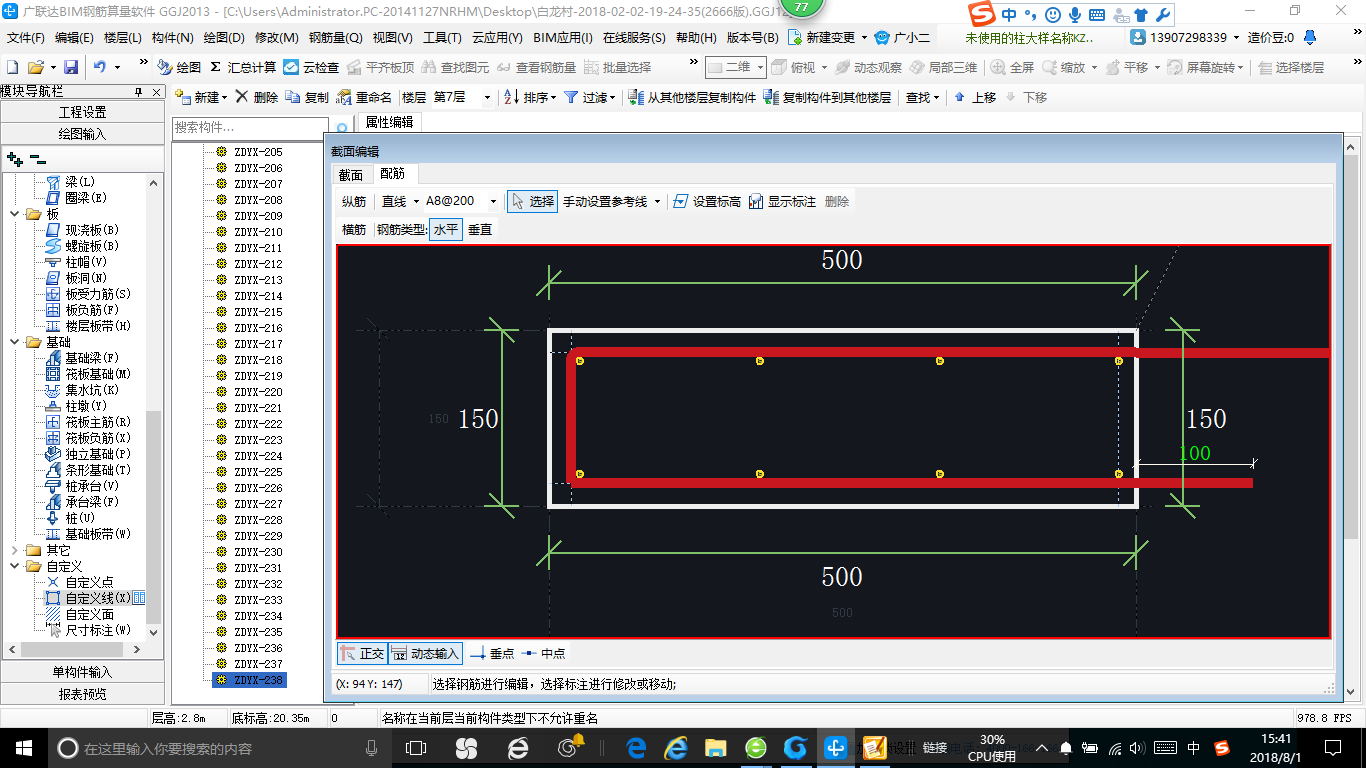Select 垂直 vertical rebar type
The image size is (1366, 768).
click(480, 229)
